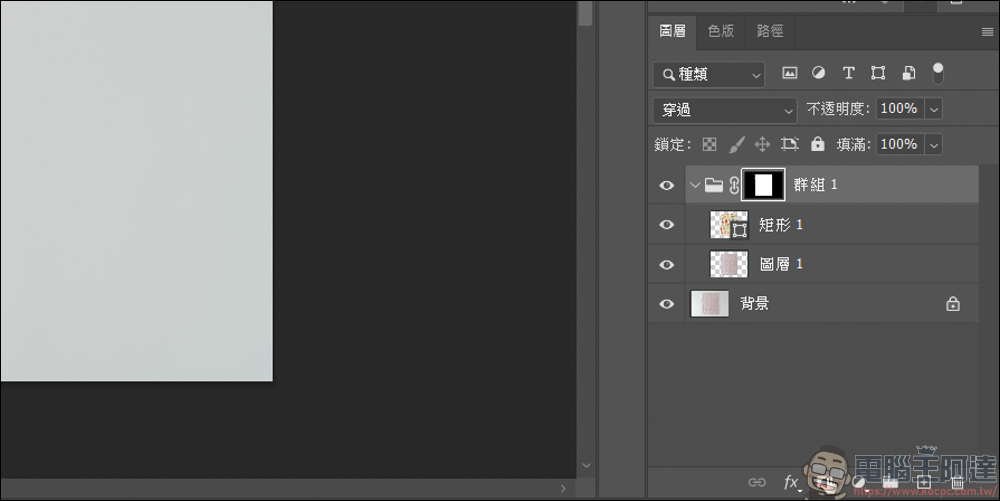Select the layer named 圖層 1
Viewport: 1000px width, 501px height.
[781, 264]
